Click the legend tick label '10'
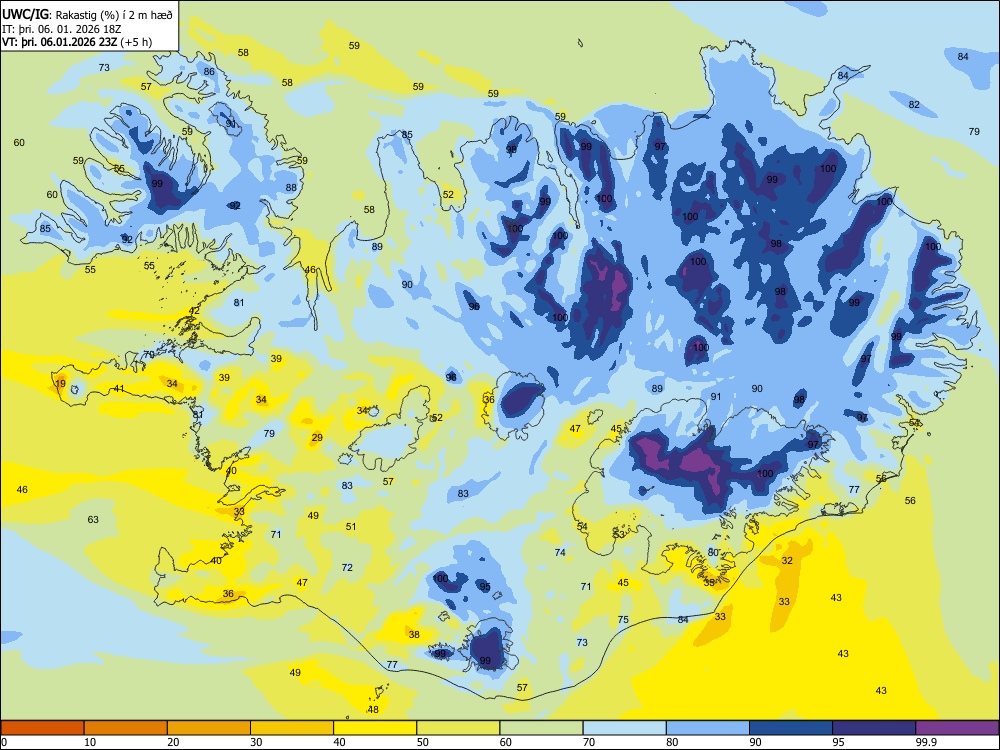Image resolution: width=1000 pixels, height=750 pixels. pos(90,742)
